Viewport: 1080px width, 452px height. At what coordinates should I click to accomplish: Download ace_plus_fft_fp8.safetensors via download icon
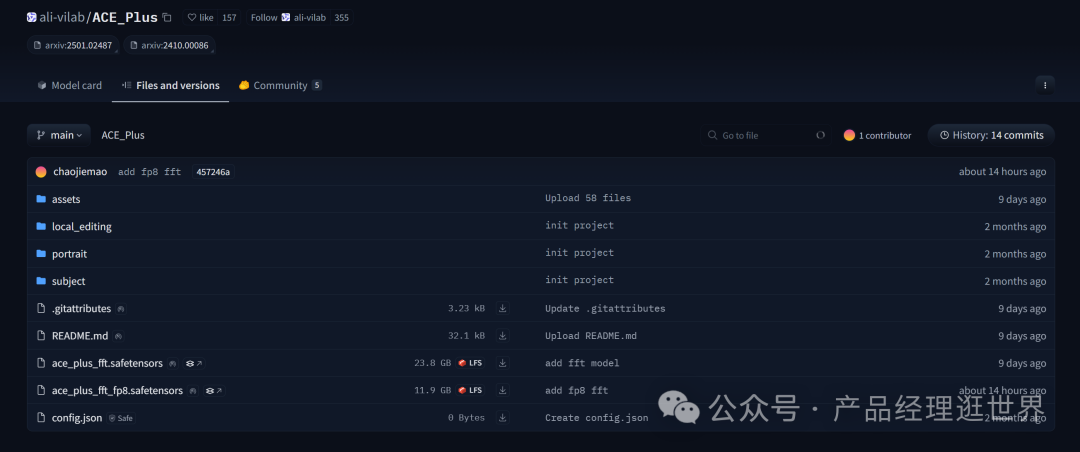tap(502, 390)
